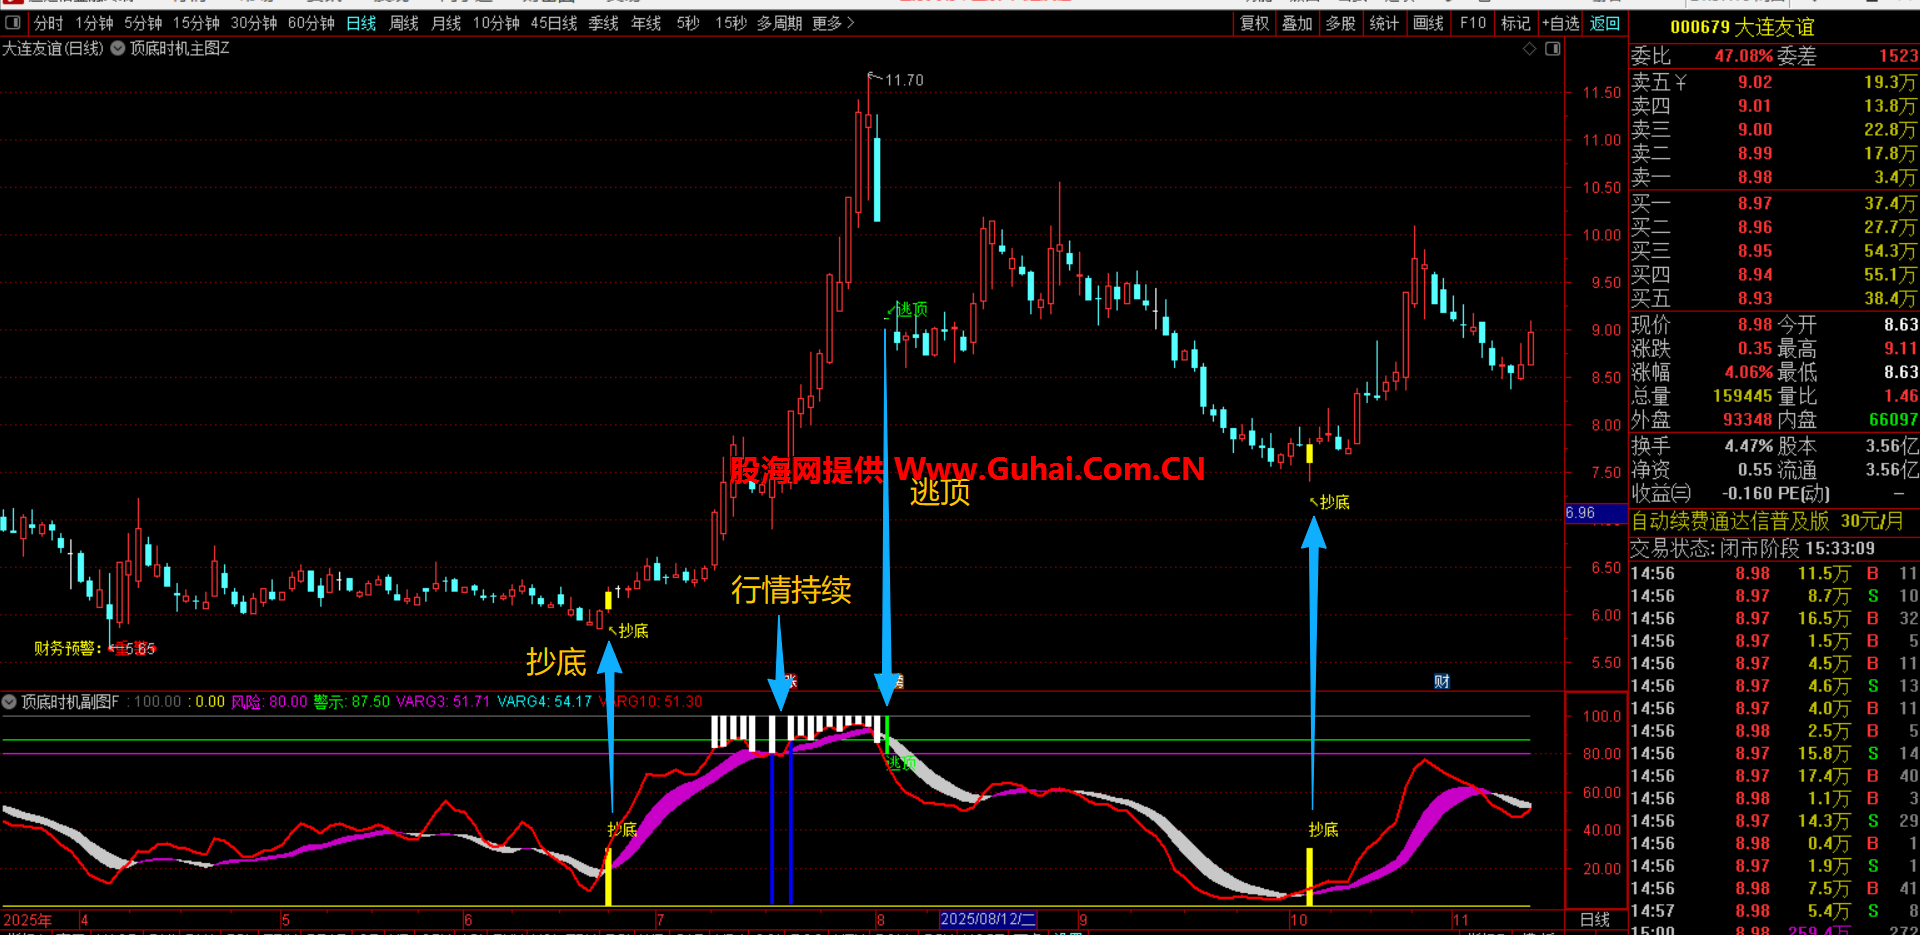Open the 画线 drawing tool
1920x935 pixels.
1428,23
